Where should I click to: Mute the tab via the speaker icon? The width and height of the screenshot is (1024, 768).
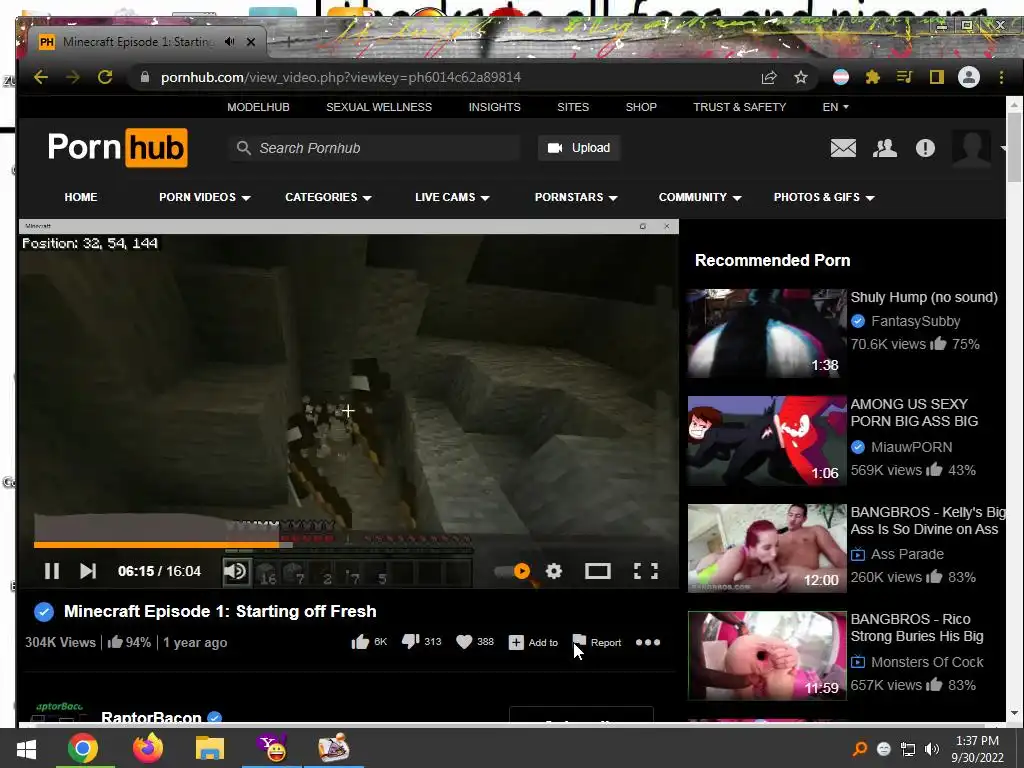(229, 42)
